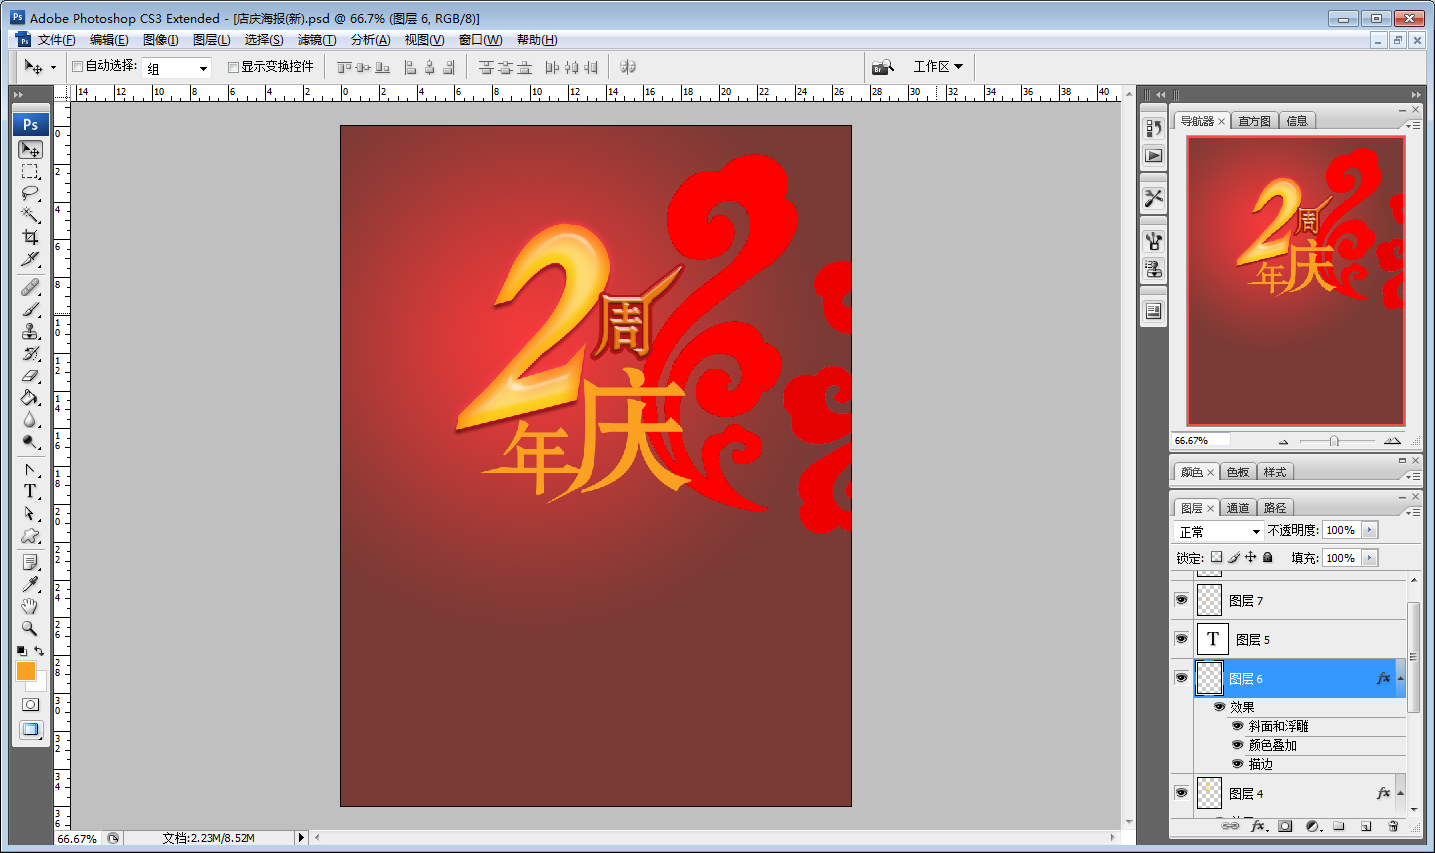Switch to the 路径 tab

click(1275, 508)
